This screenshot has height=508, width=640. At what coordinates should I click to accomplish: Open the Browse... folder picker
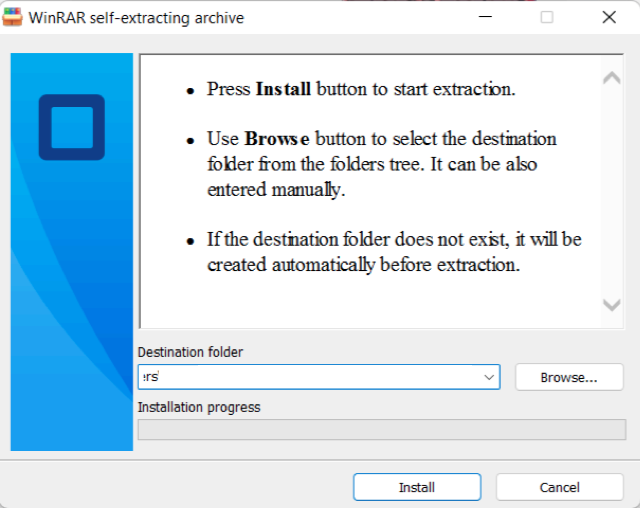pyautogui.click(x=568, y=377)
